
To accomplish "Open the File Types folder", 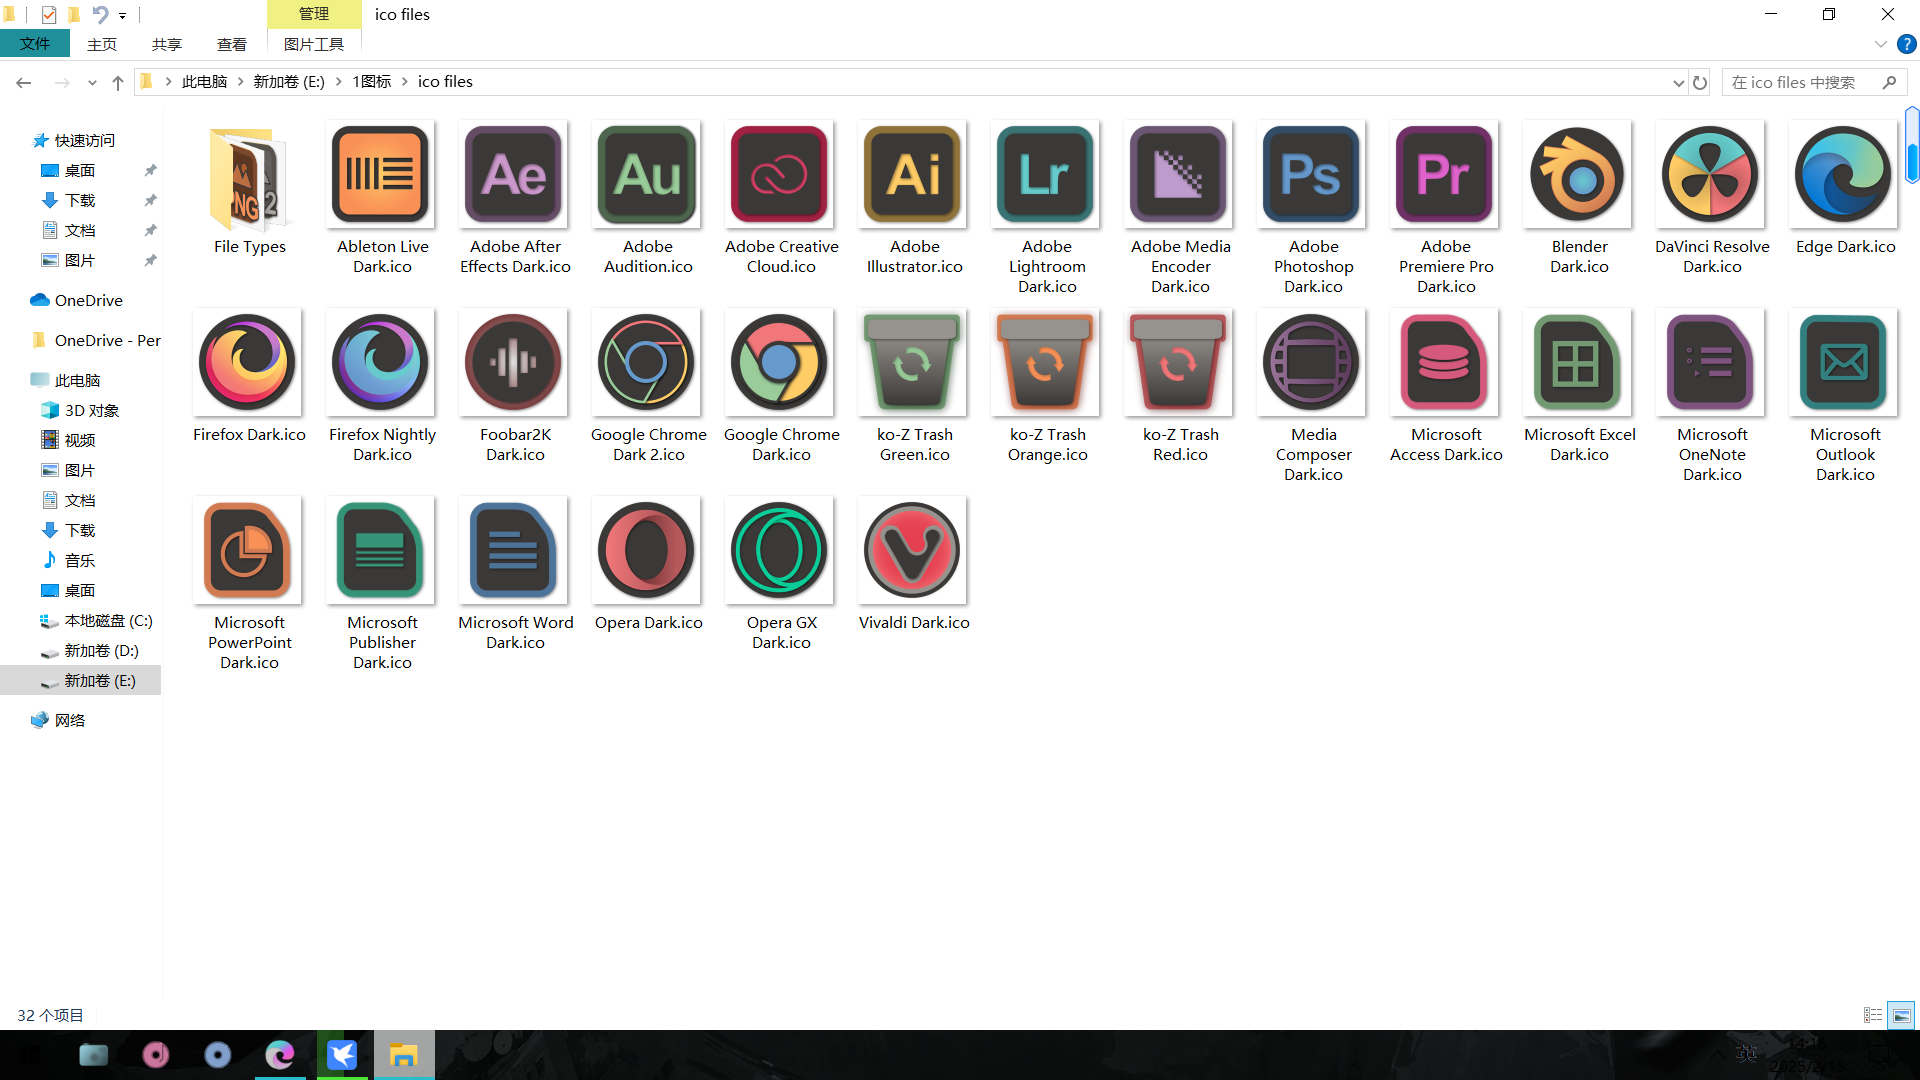I will tap(249, 178).
